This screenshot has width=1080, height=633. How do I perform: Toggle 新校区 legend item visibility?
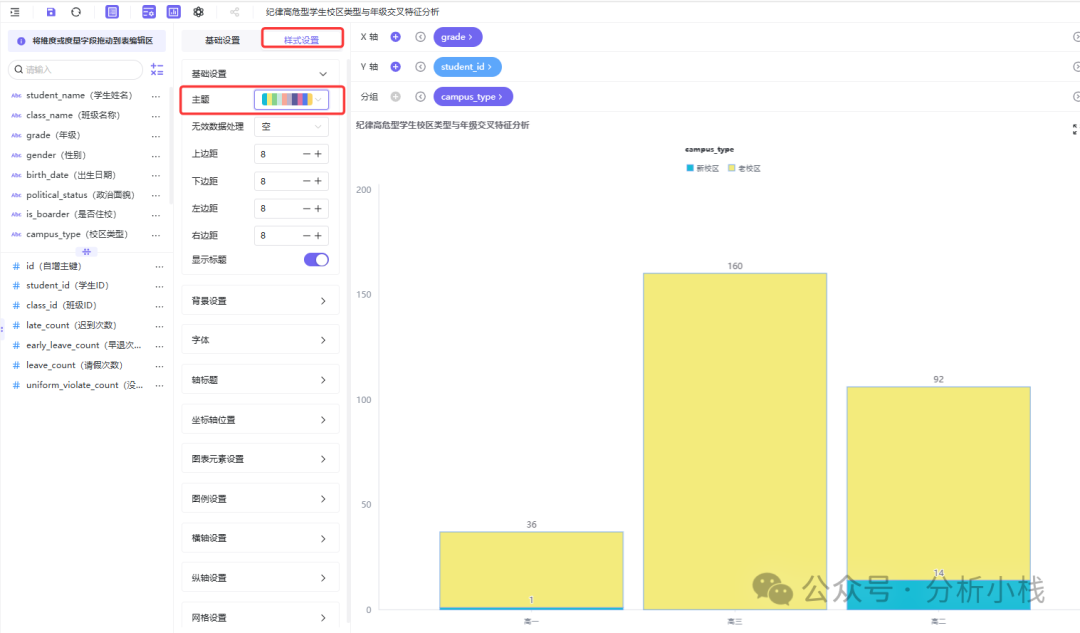703,168
